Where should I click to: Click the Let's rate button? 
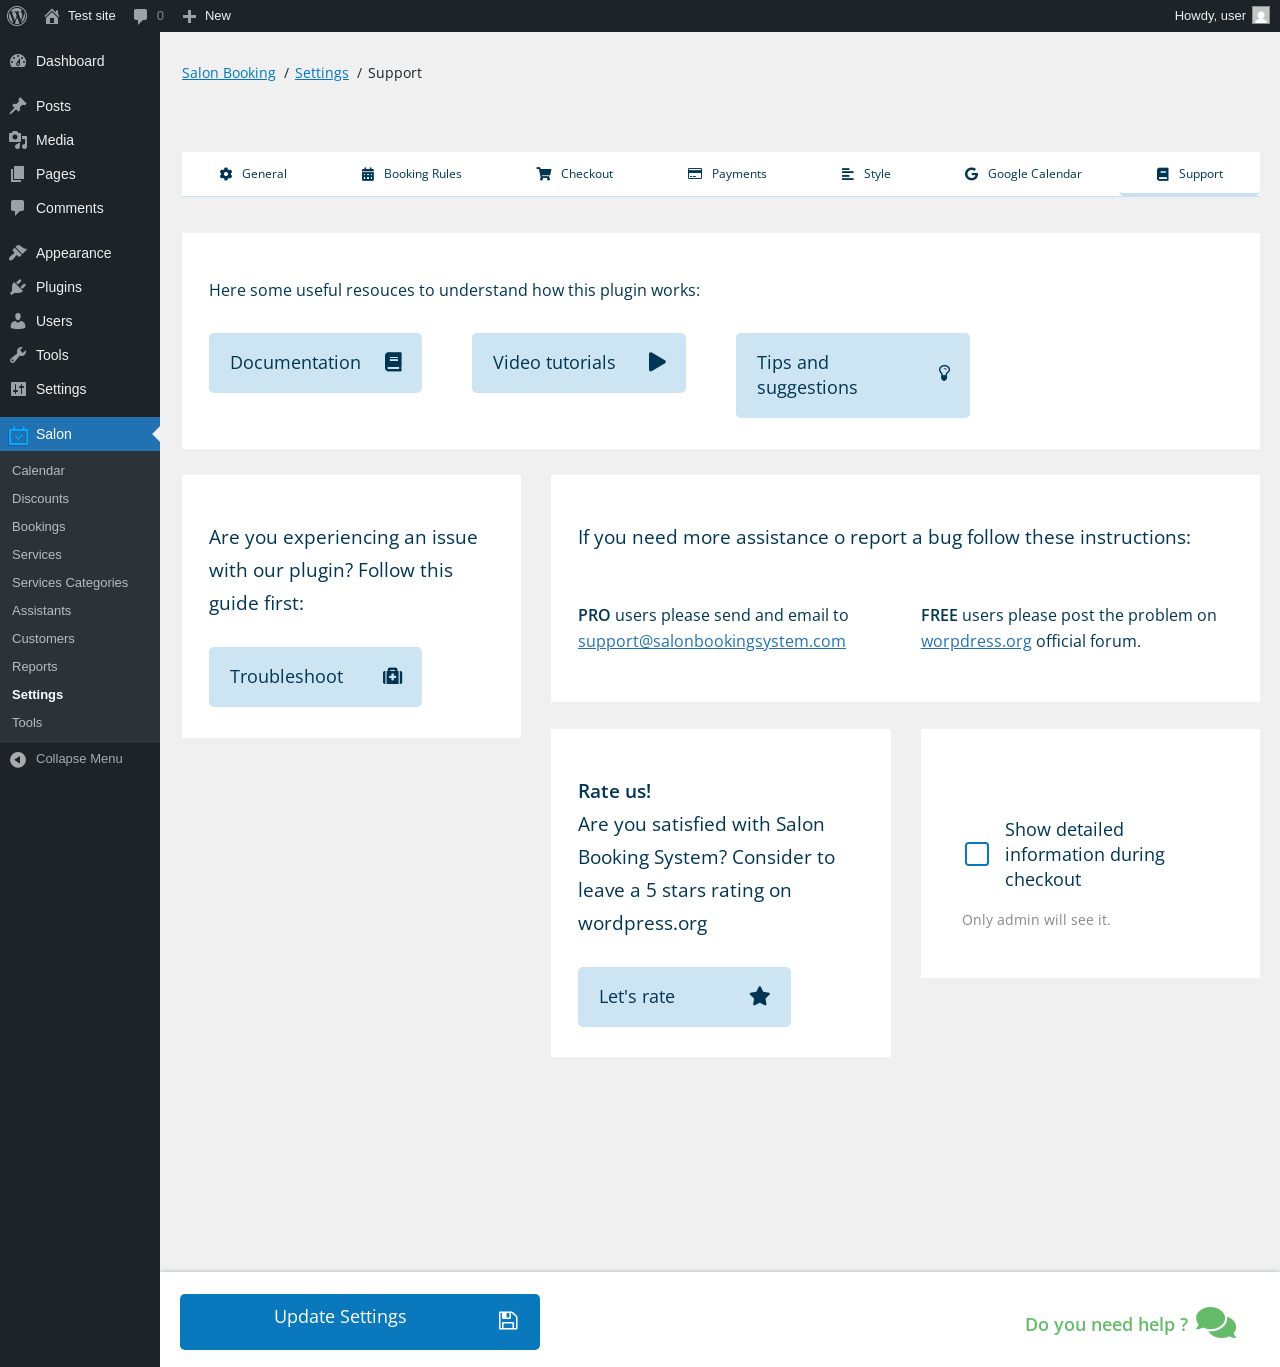coord(684,997)
